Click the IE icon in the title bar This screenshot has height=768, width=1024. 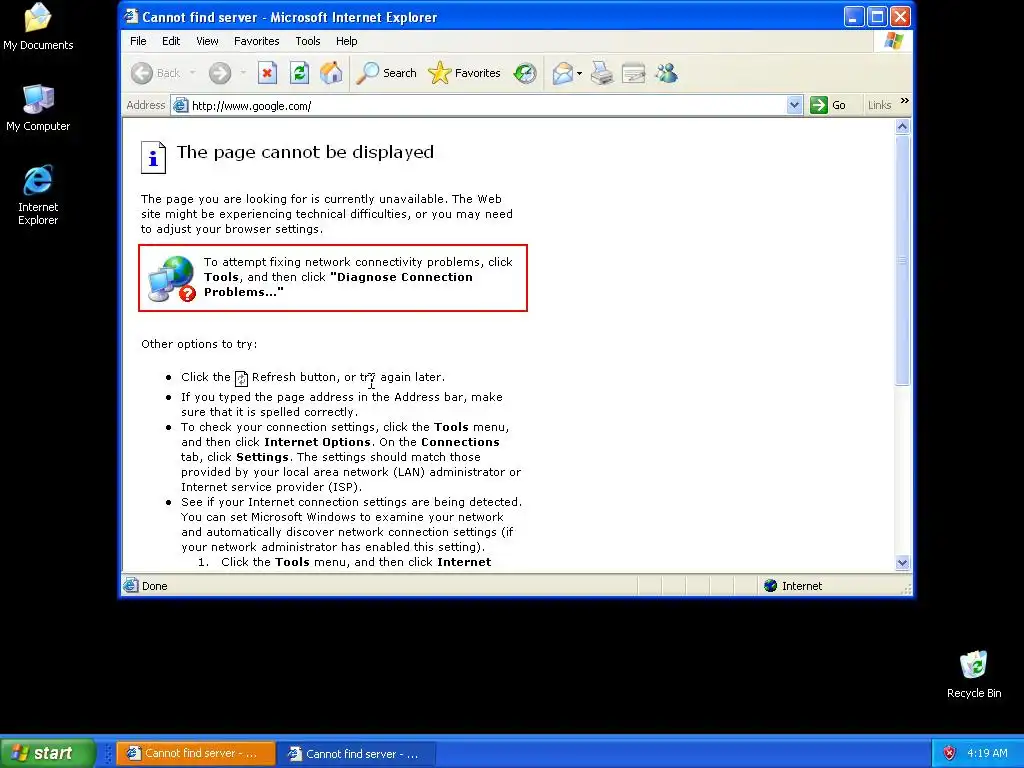[131, 16]
